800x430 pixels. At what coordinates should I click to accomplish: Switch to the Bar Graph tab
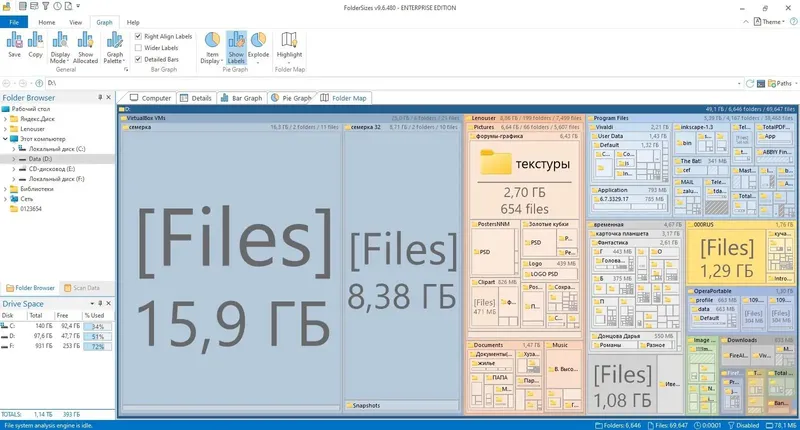(241, 98)
